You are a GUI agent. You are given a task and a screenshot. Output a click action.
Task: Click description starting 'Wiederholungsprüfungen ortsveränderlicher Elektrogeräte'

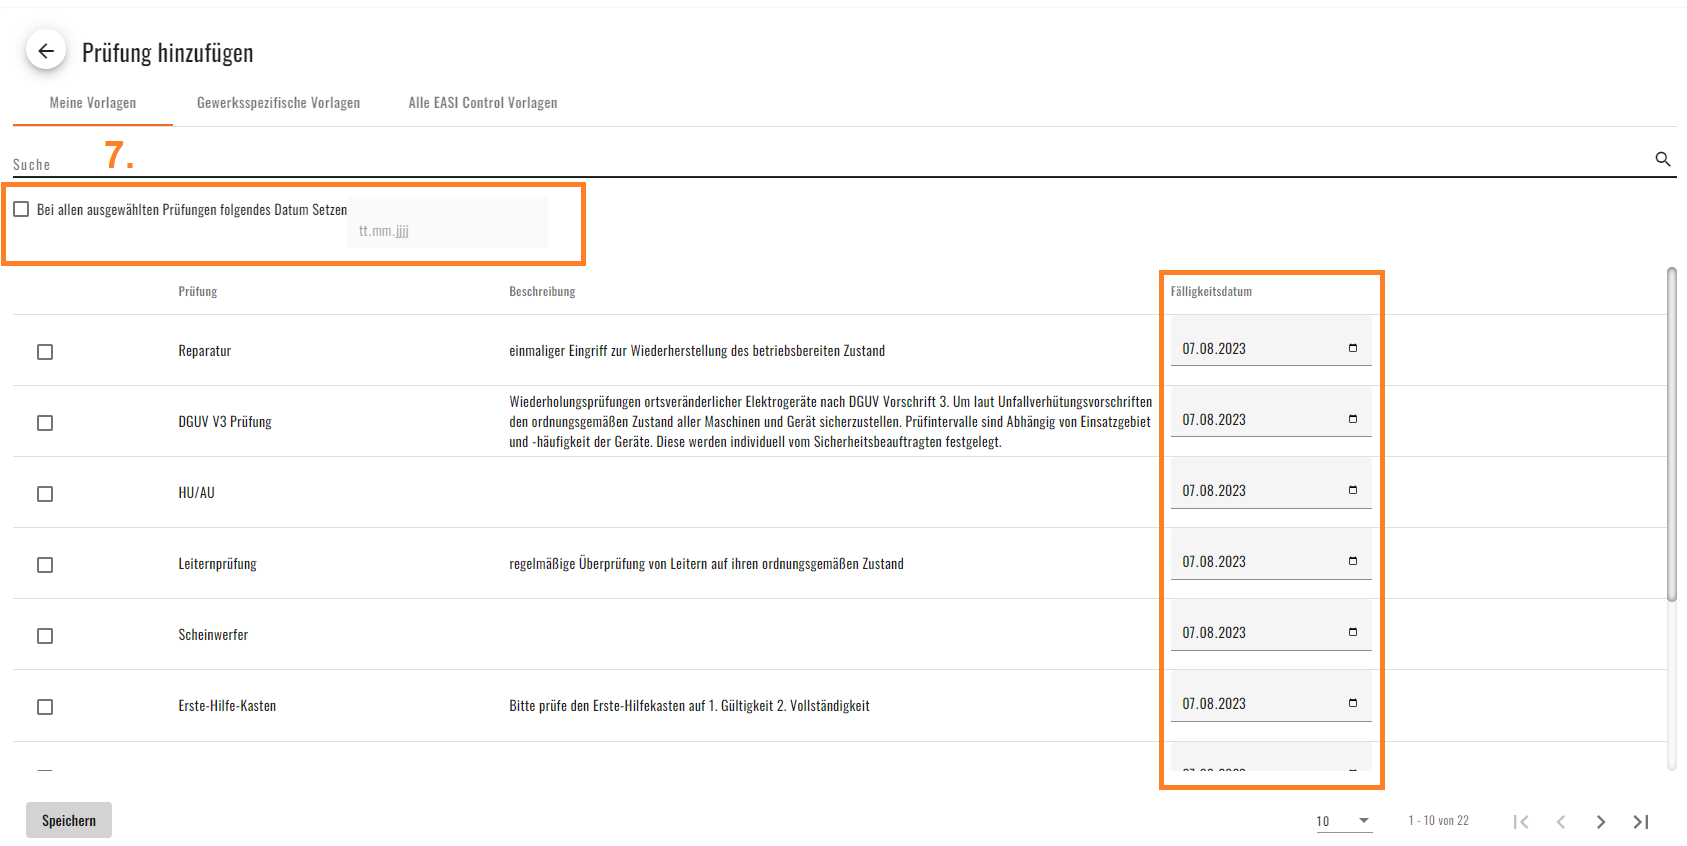pyautogui.click(x=830, y=422)
